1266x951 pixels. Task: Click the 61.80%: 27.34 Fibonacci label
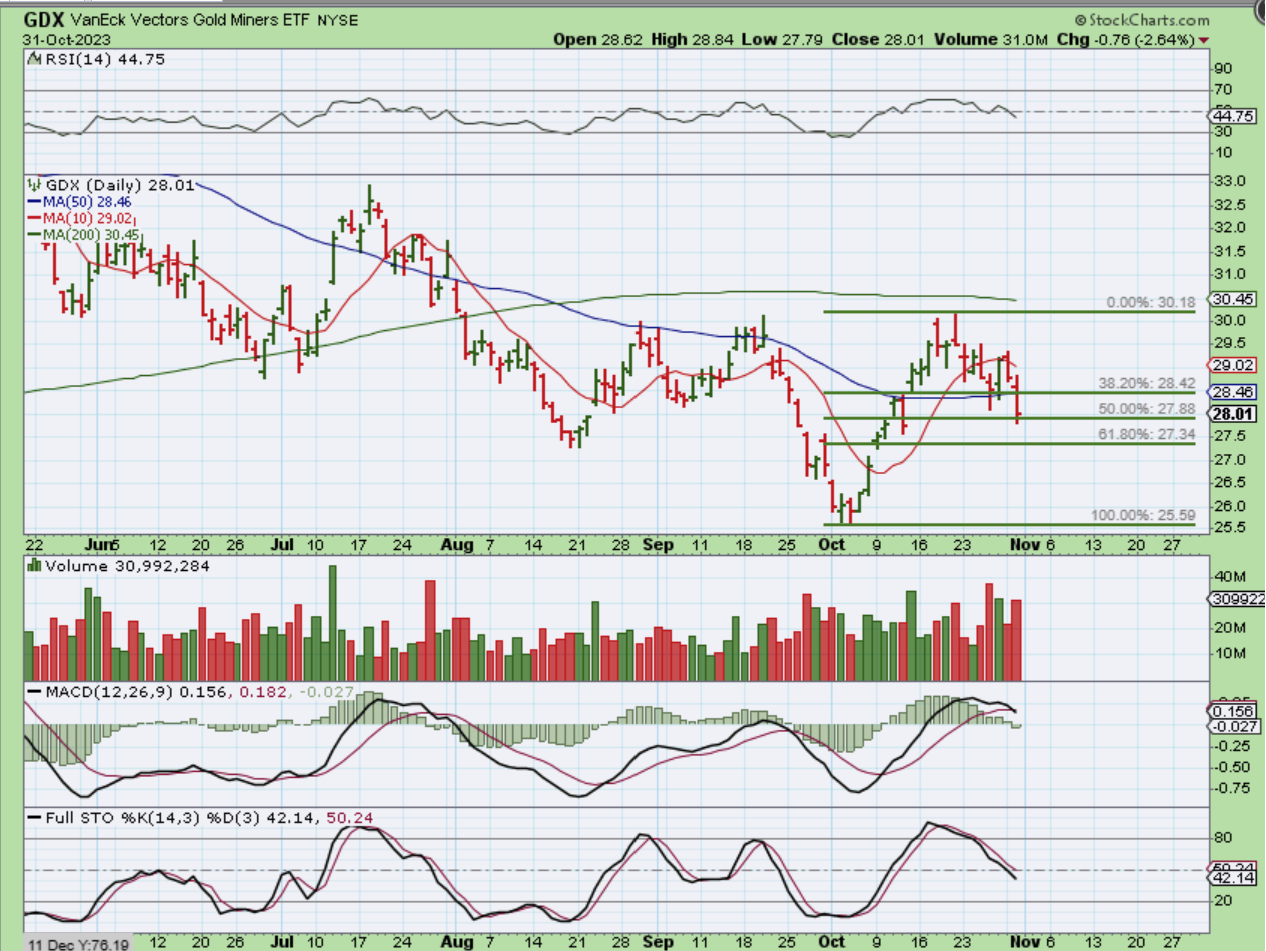[x=1147, y=434]
